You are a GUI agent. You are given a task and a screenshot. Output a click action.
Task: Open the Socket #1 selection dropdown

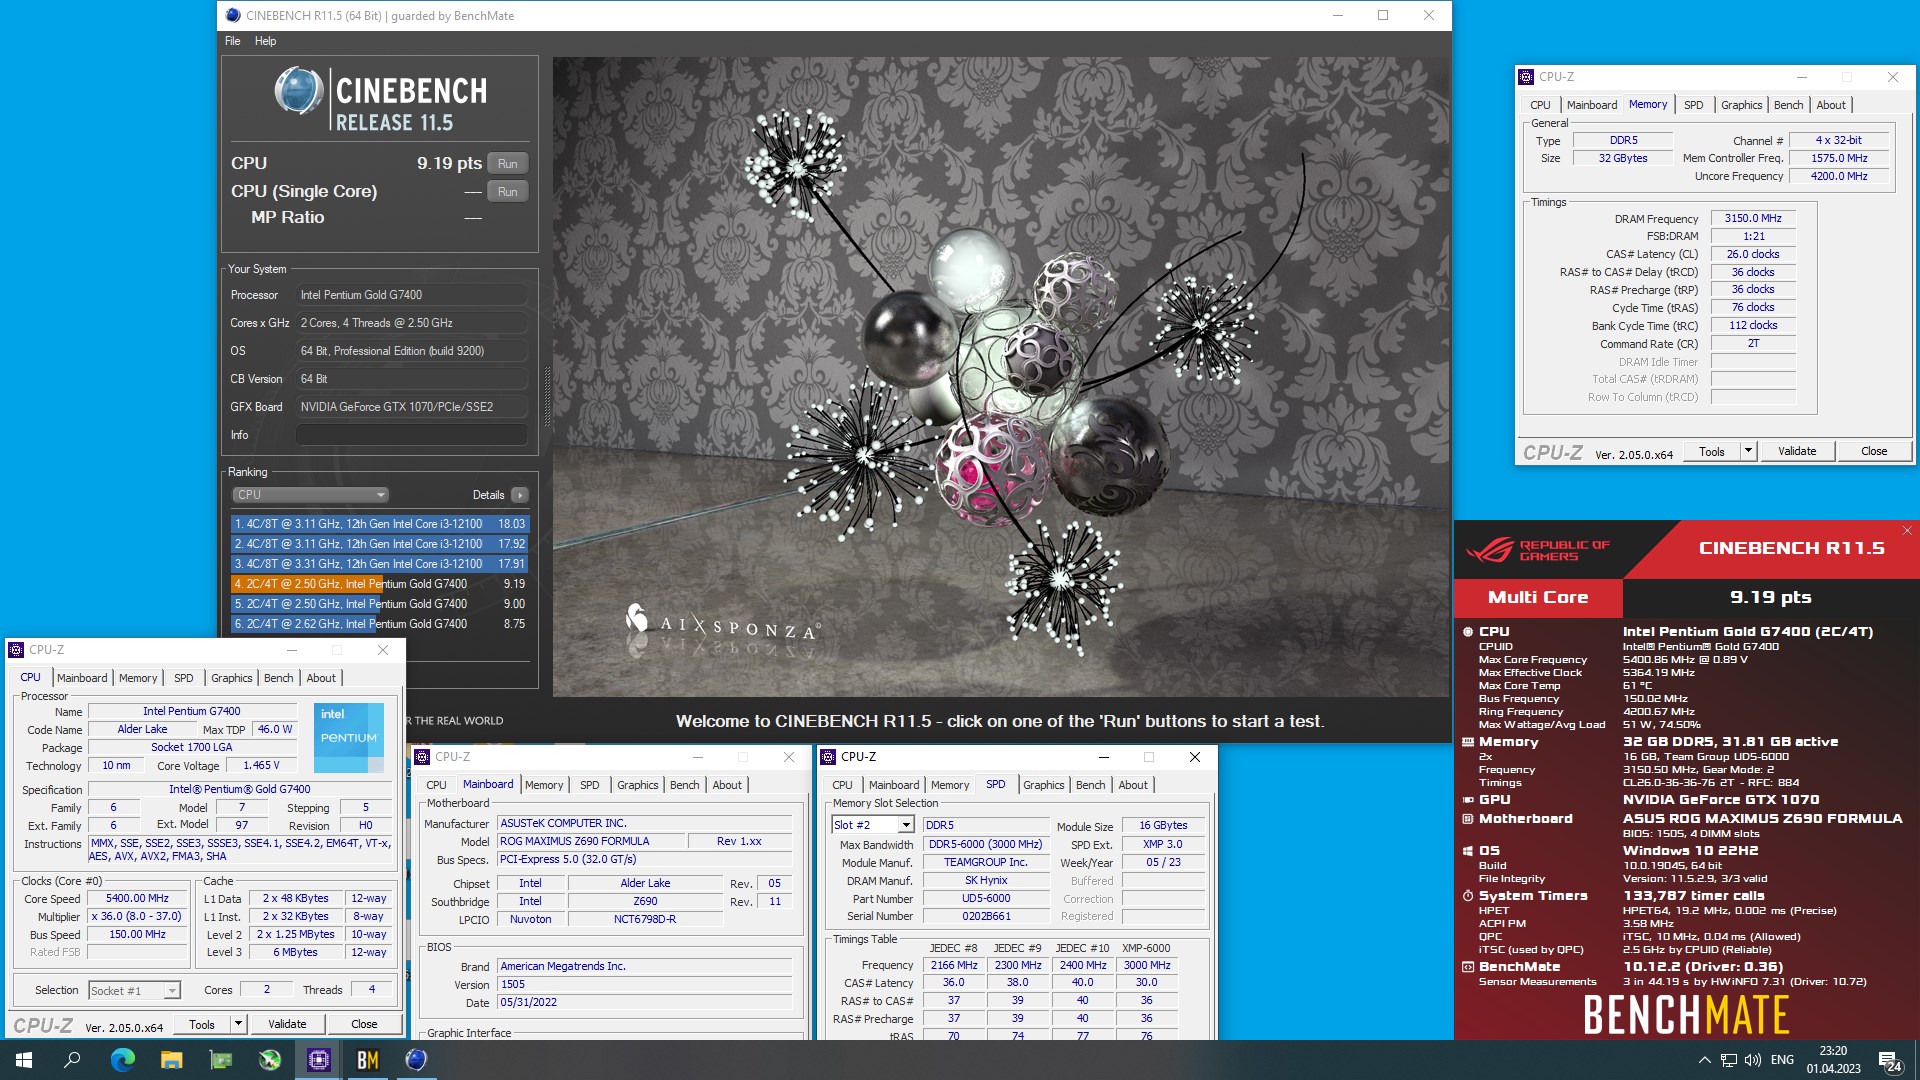click(x=134, y=991)
